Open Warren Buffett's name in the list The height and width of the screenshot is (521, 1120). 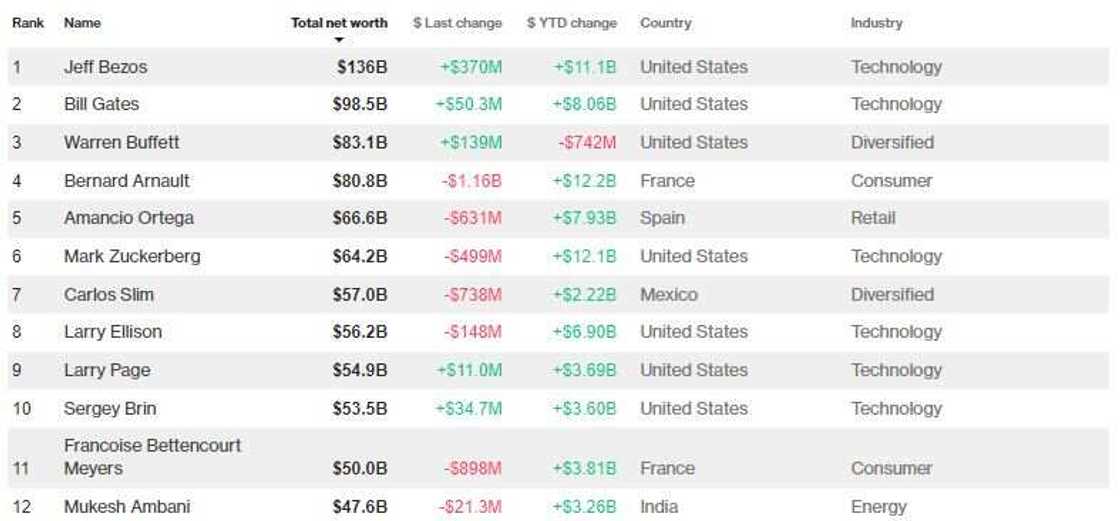pos(121,142)
